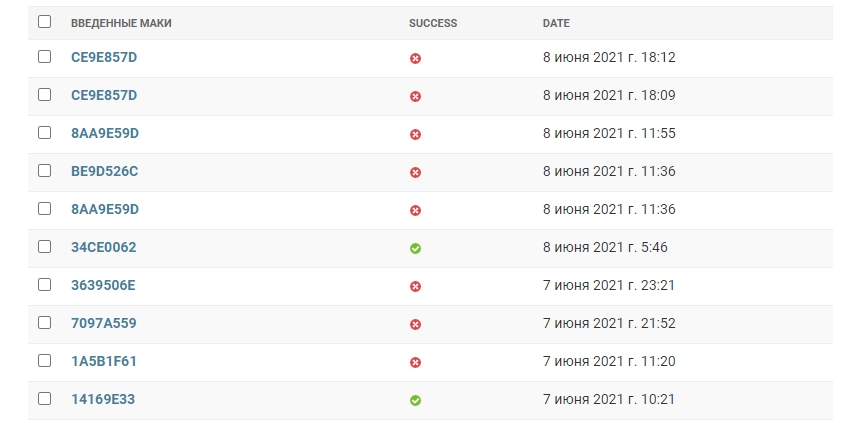The width and height of the screenshot is (851, 423).
Task: Check the box for 34CE0062 row
Action: tap(44, 246)
